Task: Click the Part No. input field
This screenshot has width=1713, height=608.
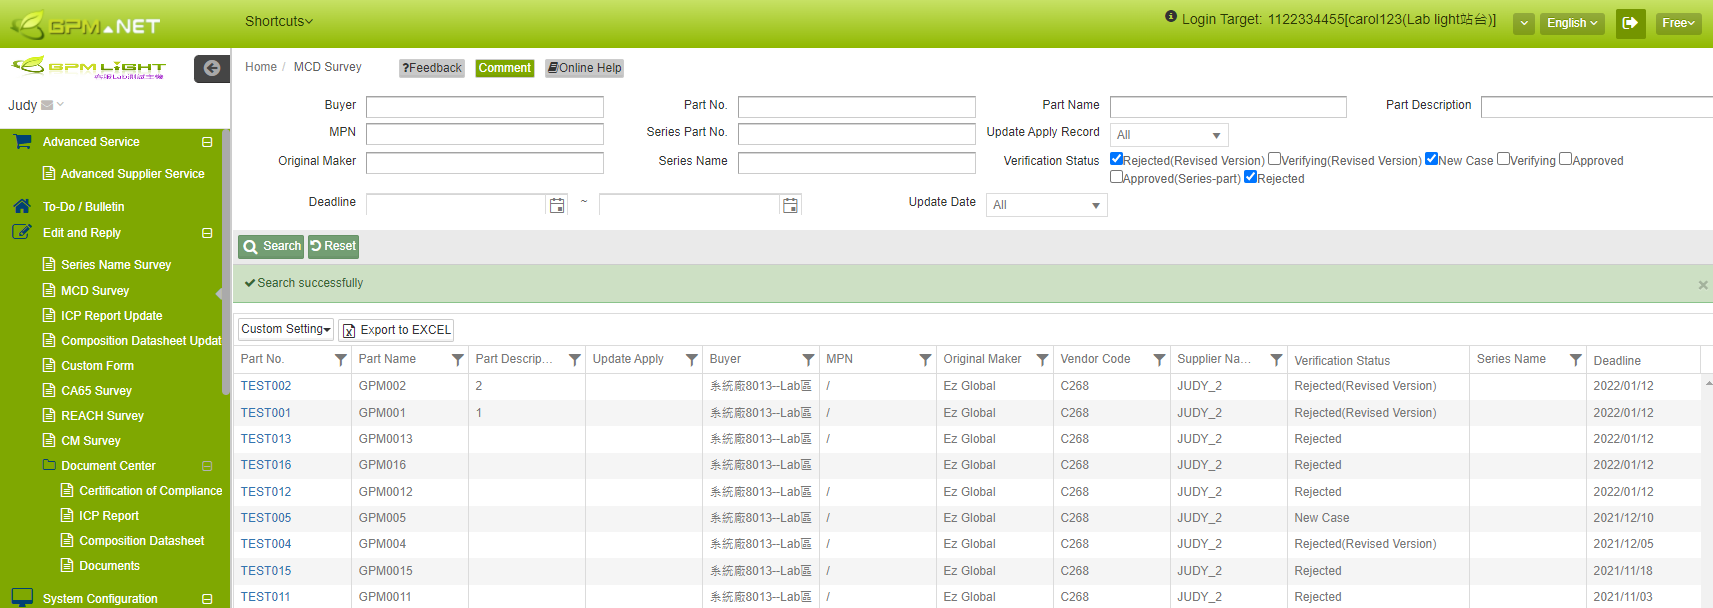Action: click(857, 107)
